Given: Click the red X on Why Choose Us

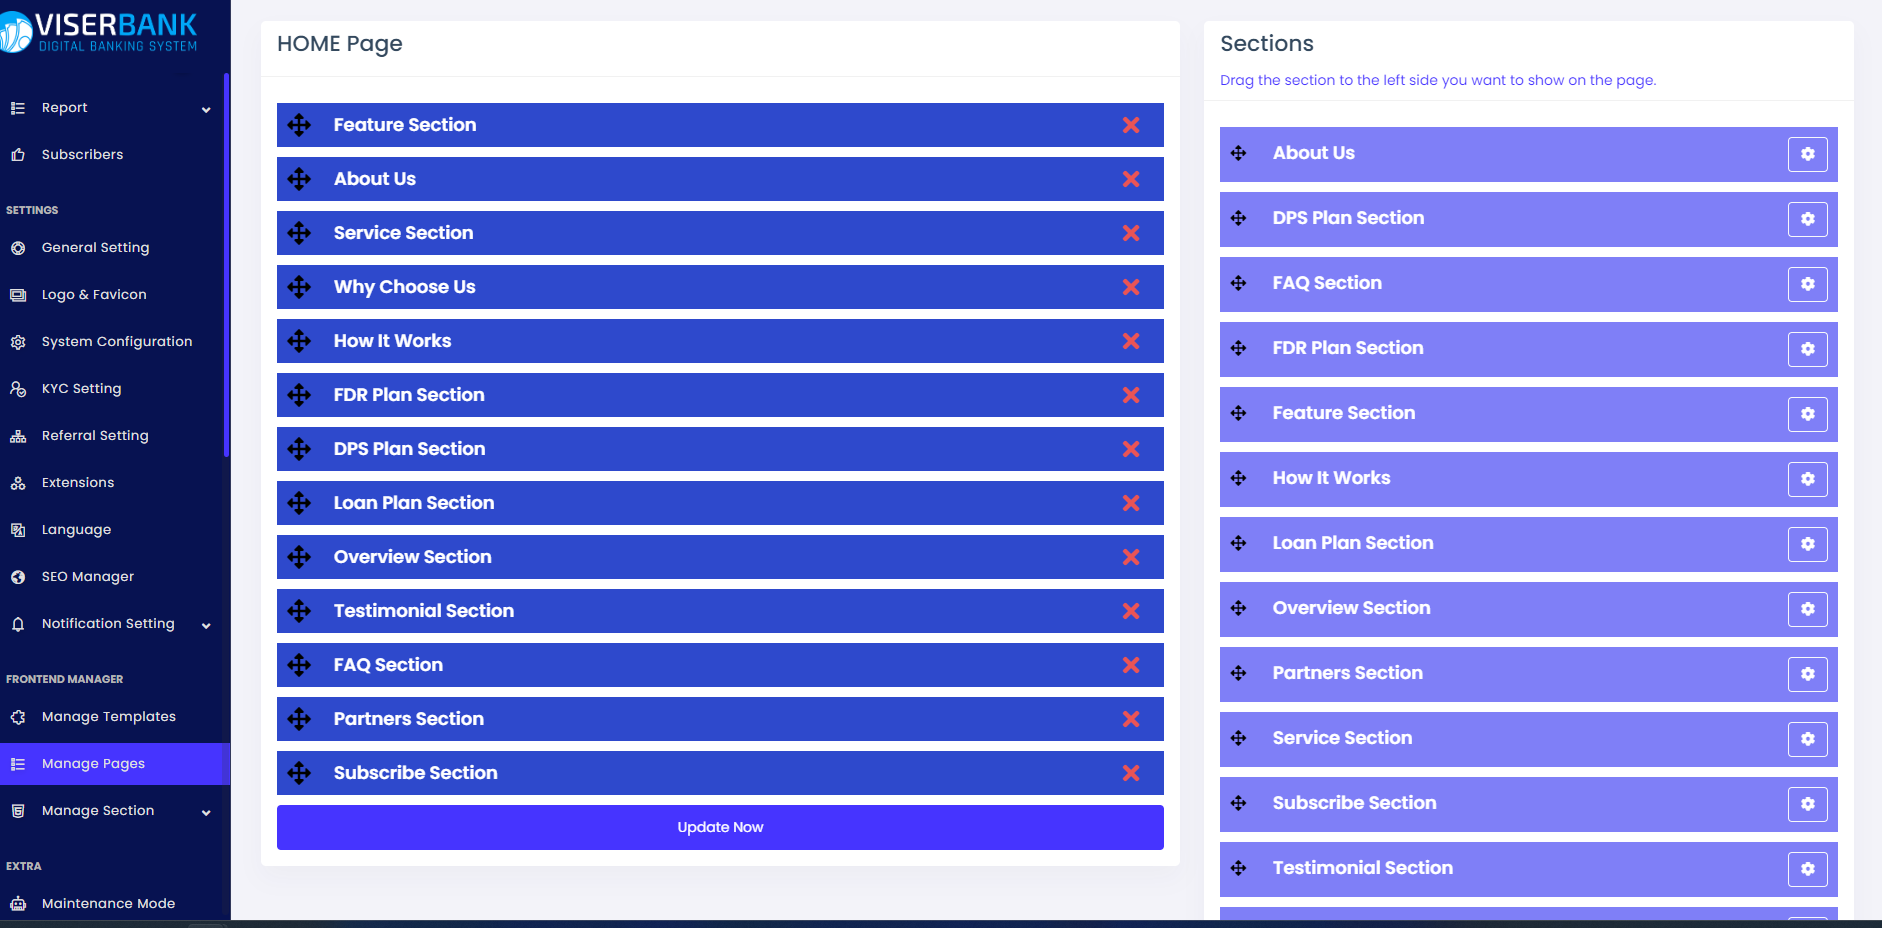Looking at the screenshot, I should coord(1130,287).
